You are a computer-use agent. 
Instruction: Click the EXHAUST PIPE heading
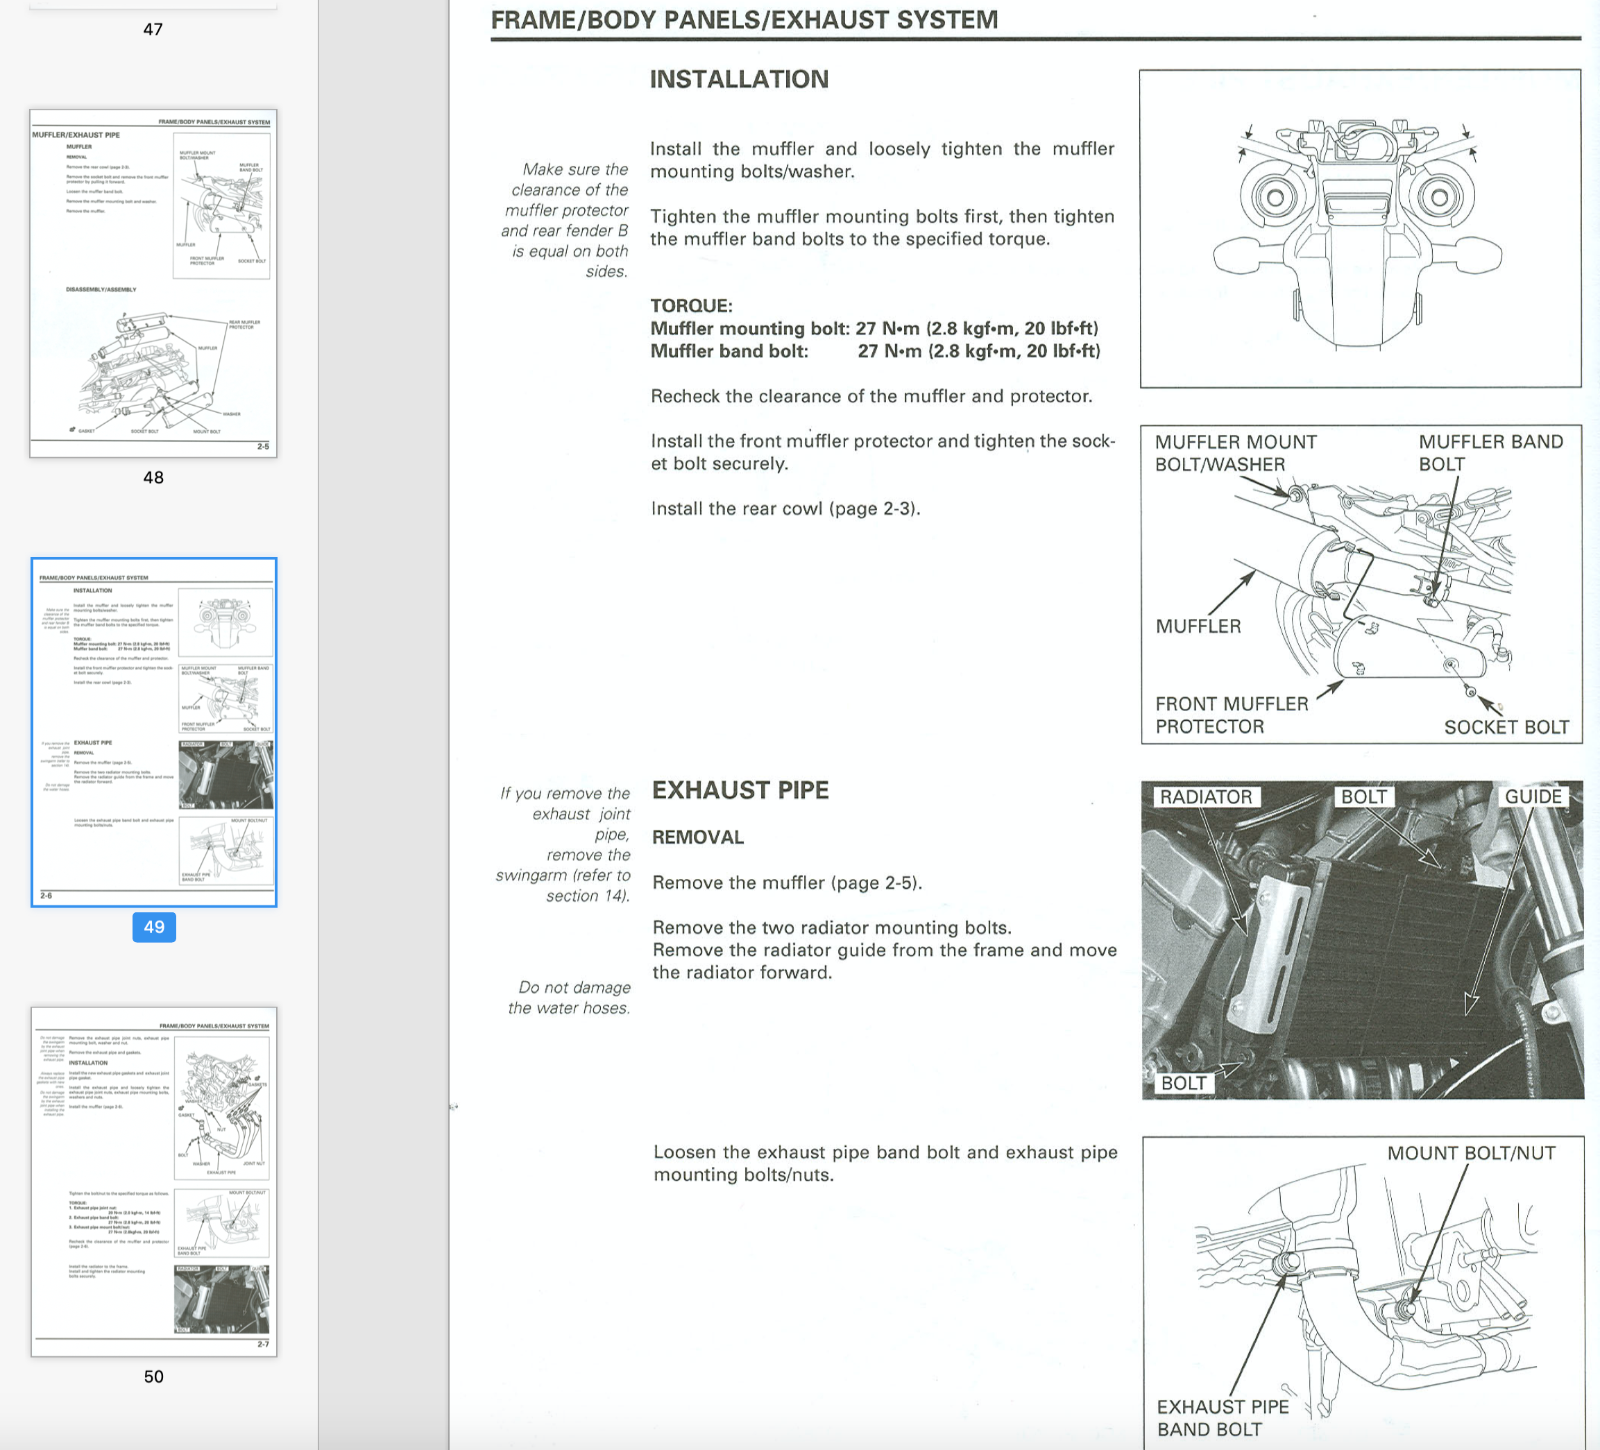tap(740, 790)
